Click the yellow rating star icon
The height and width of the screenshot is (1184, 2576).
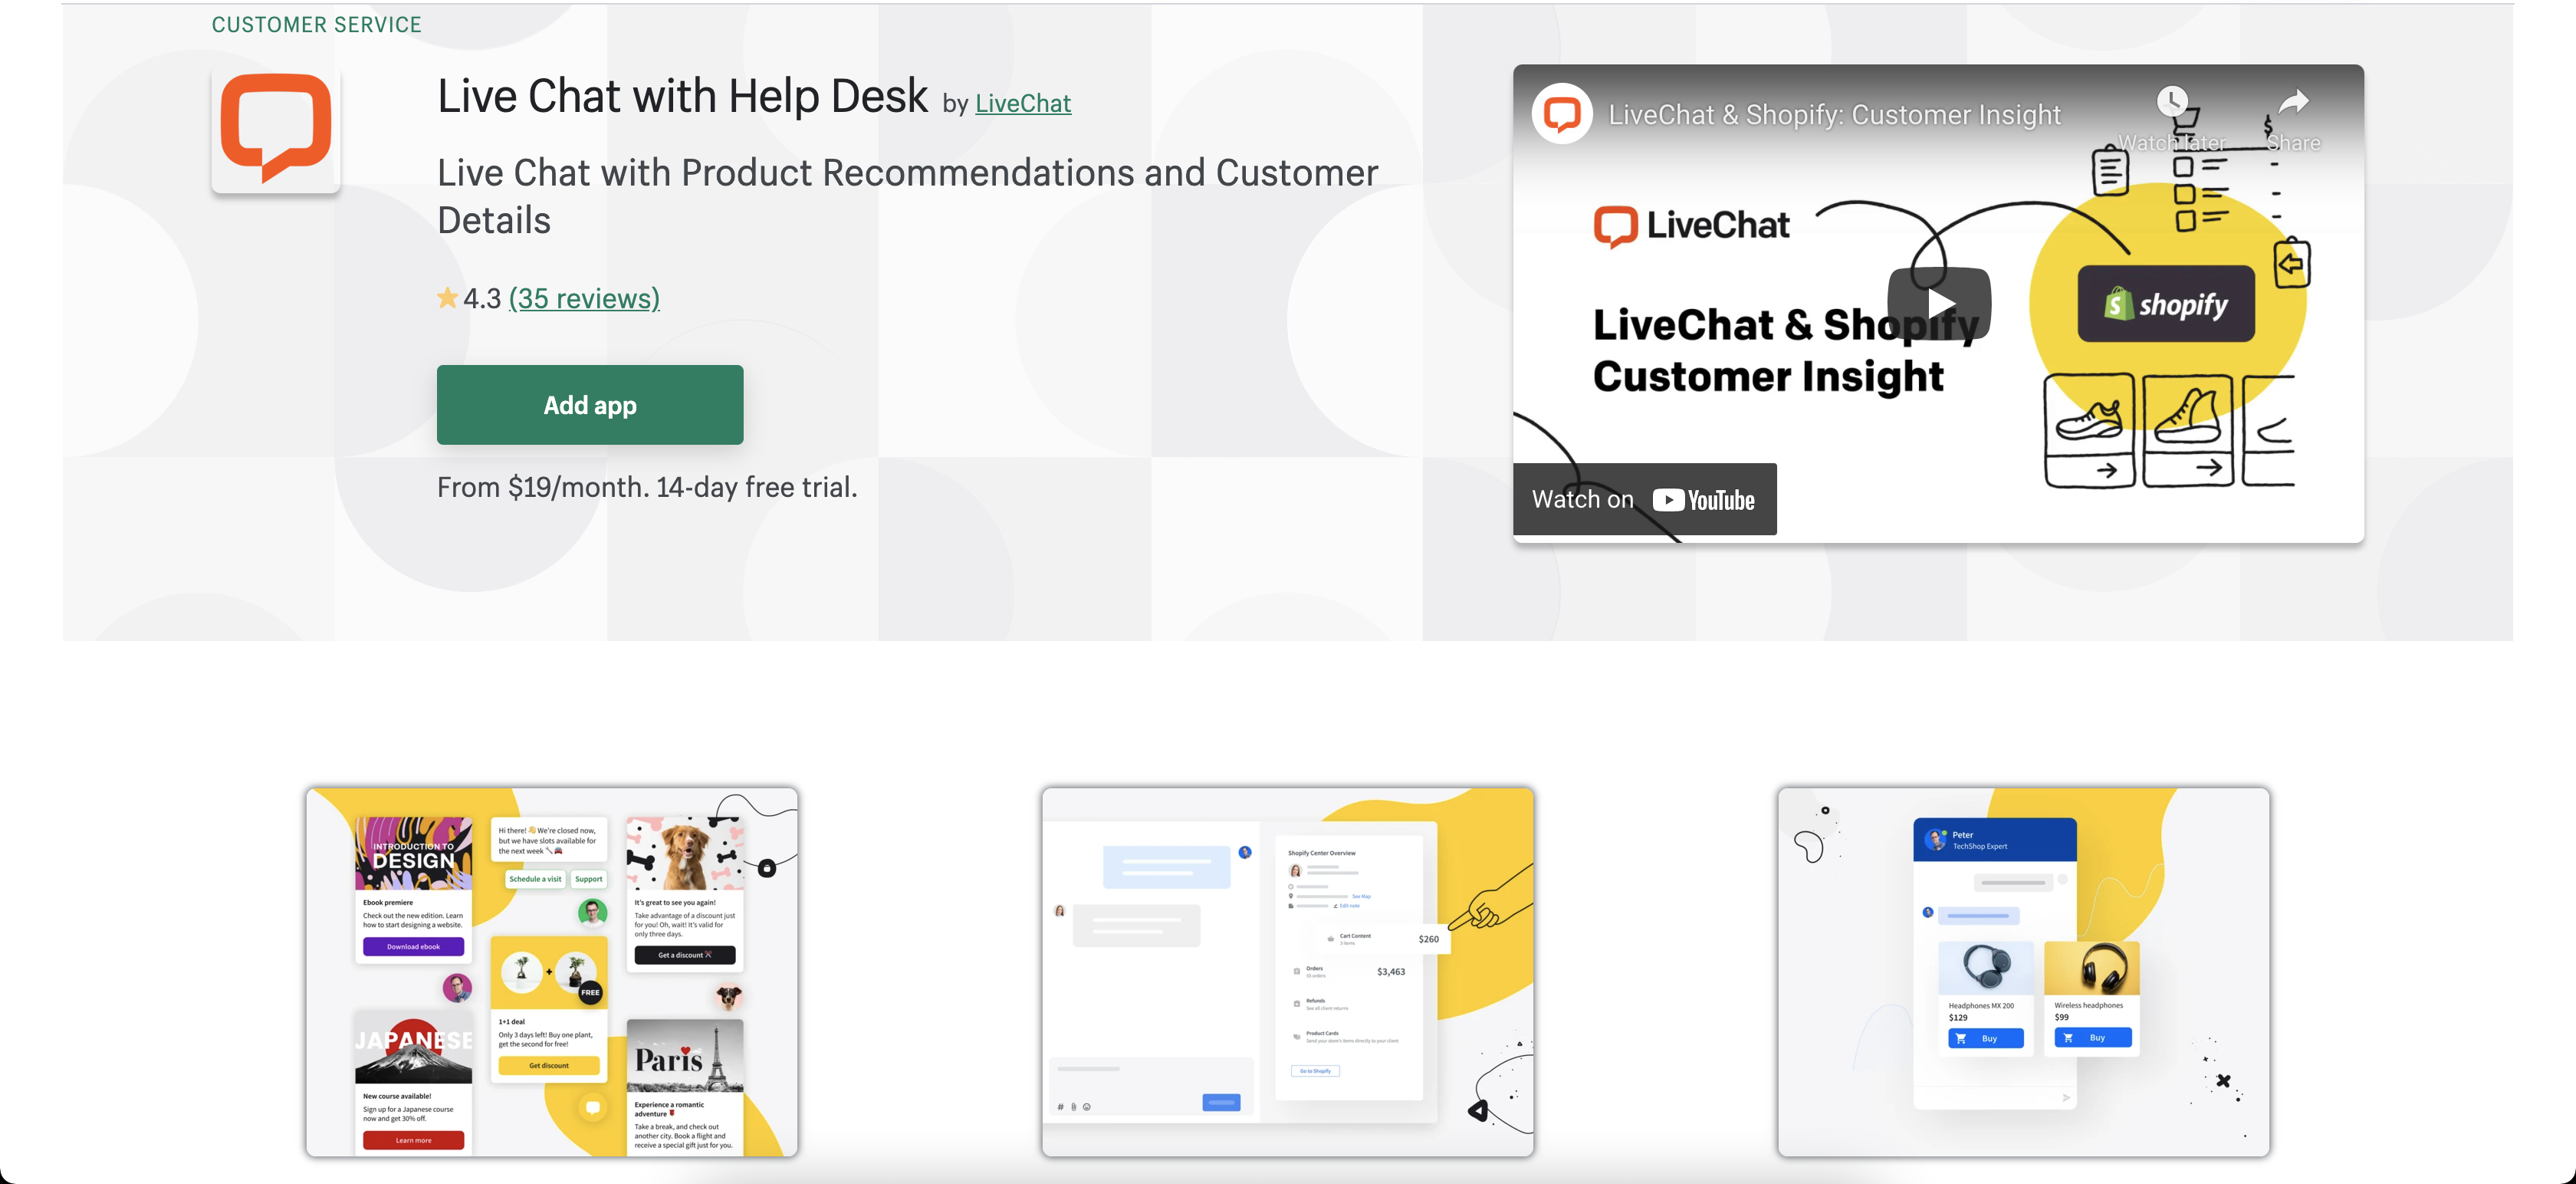(x=447, y=297)
